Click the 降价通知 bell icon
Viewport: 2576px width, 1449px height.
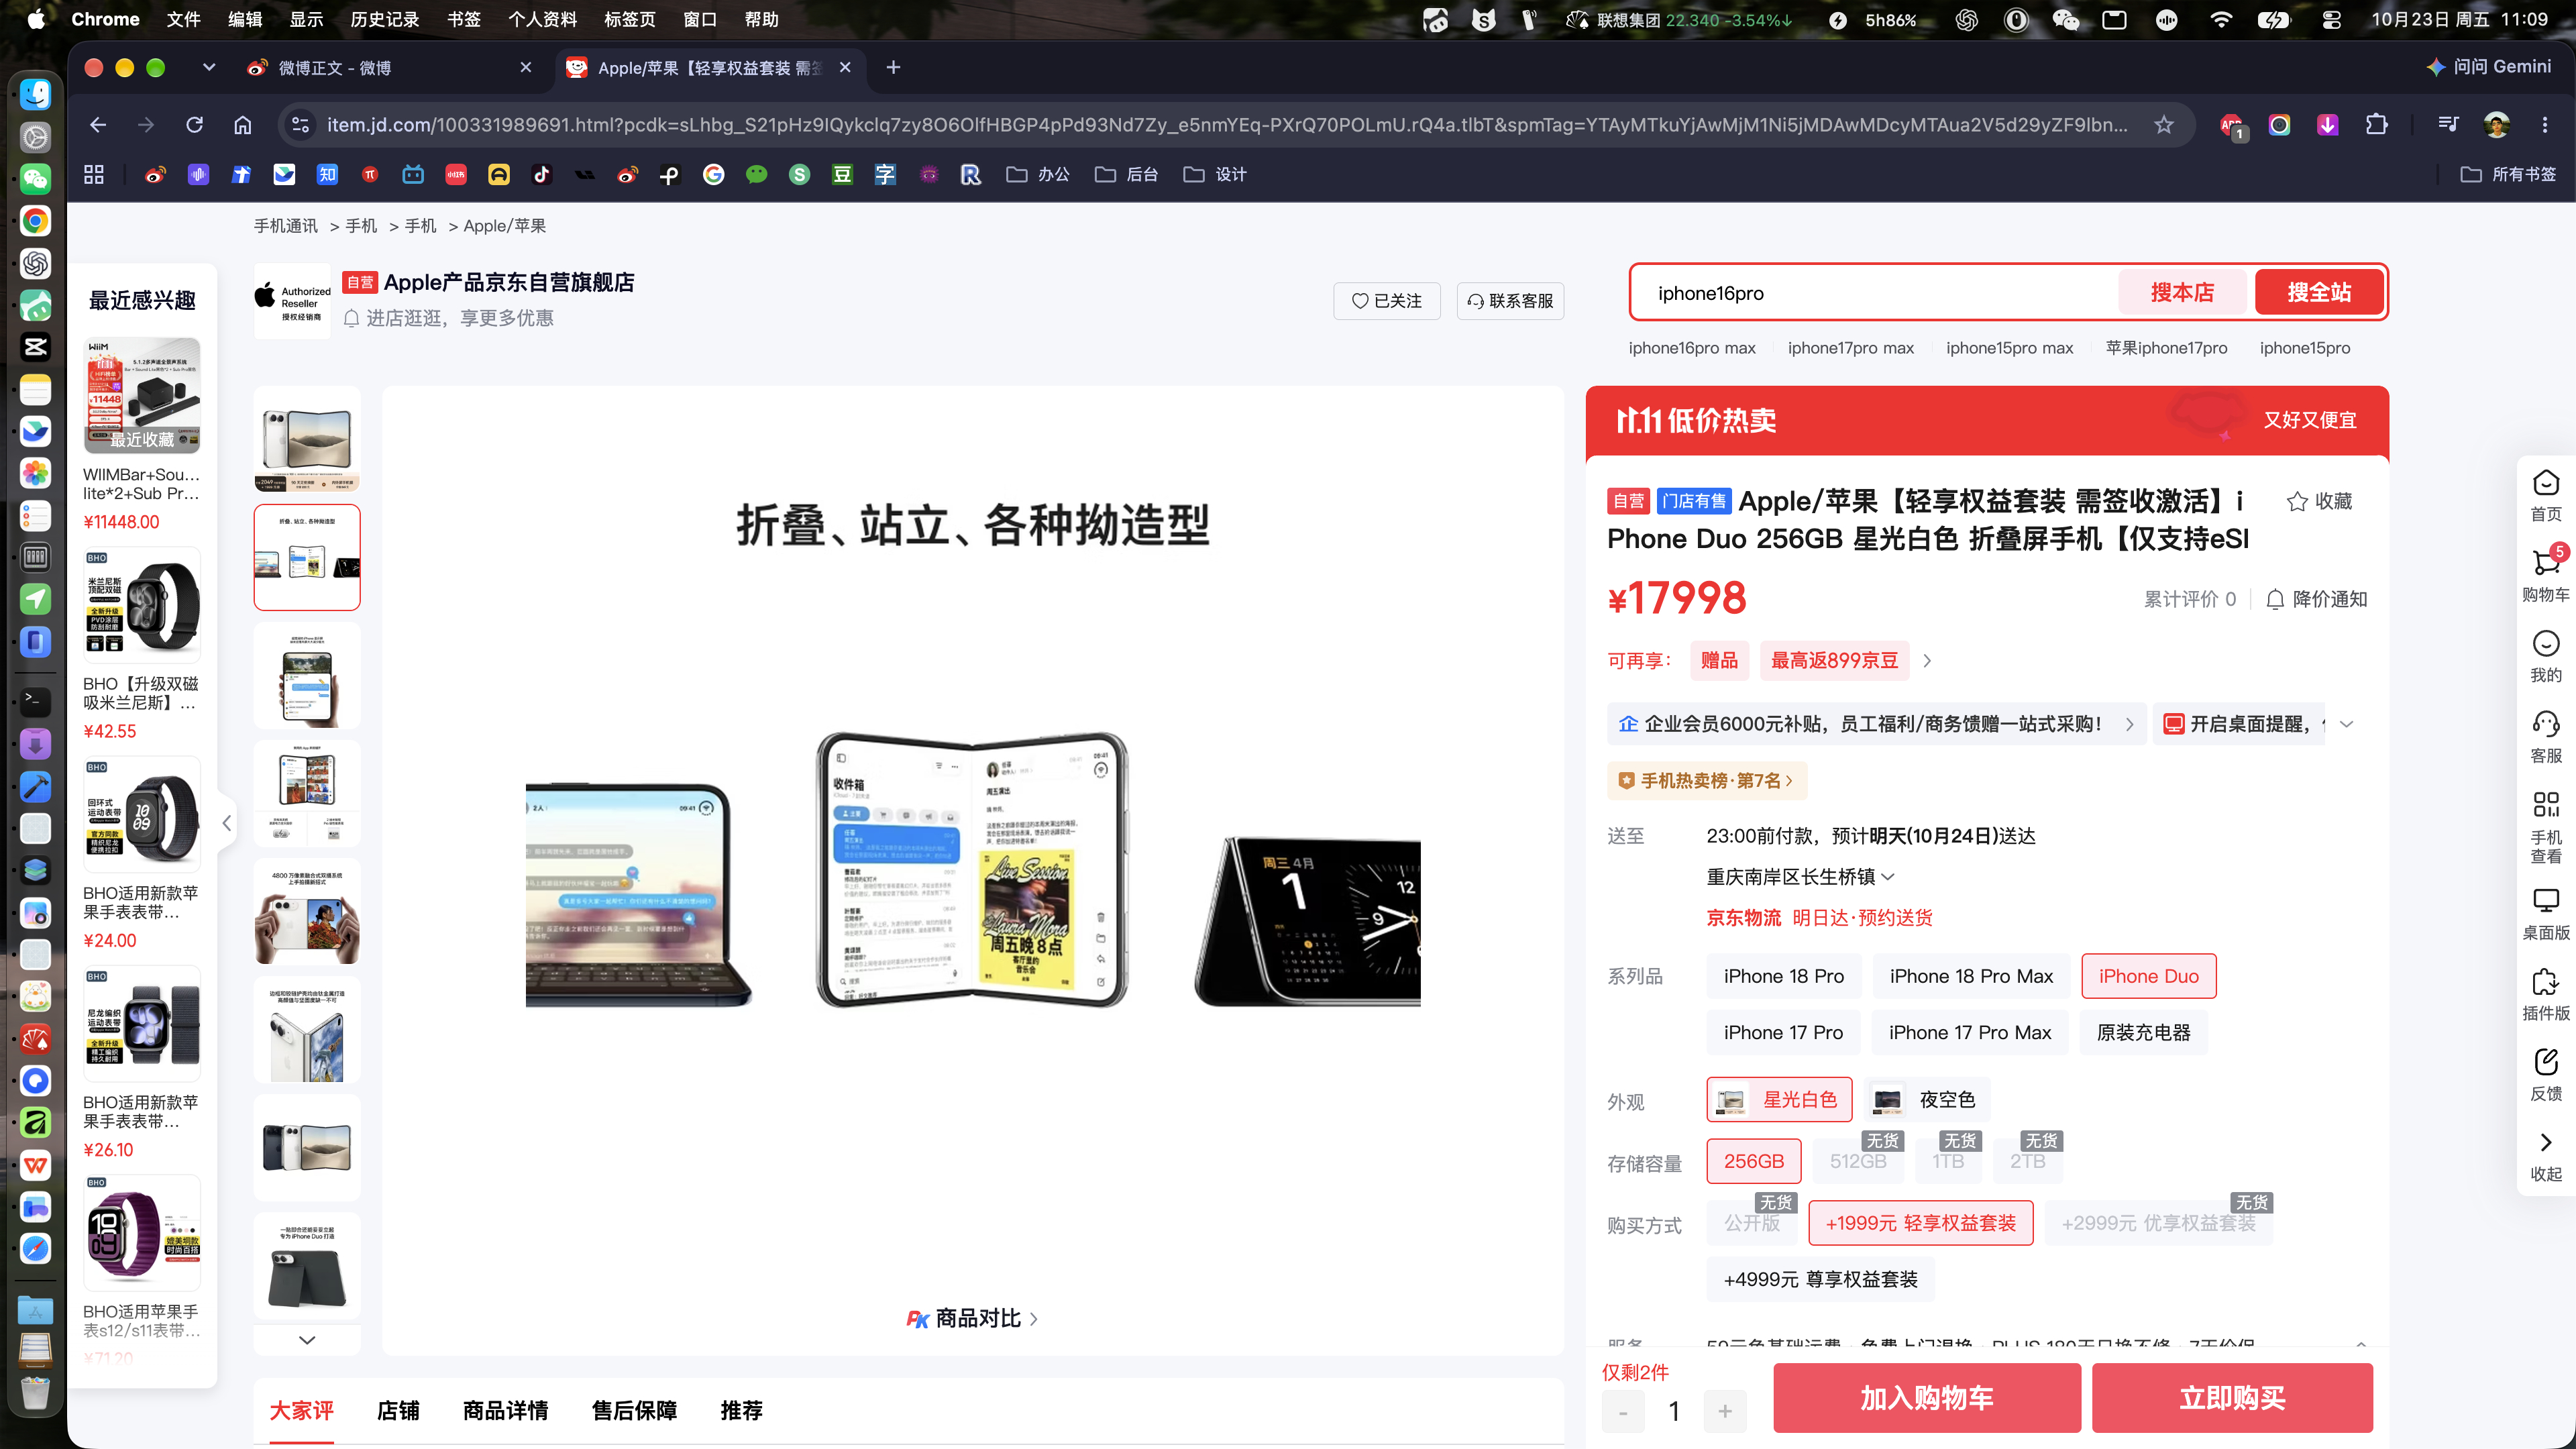(x=2275, y=599)
